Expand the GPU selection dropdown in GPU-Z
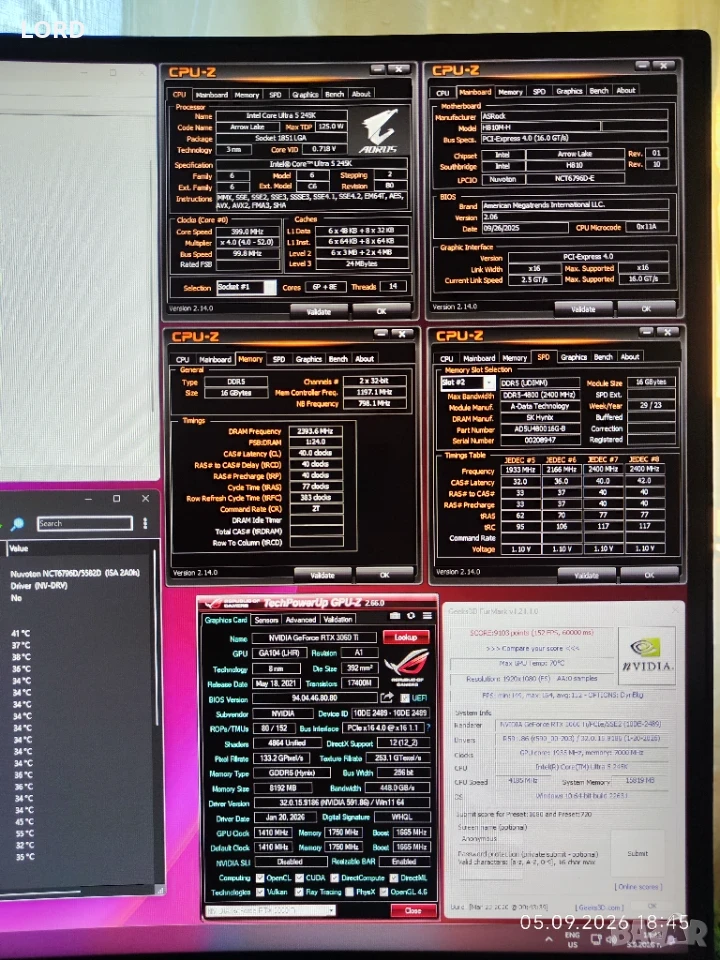This screenshot has width=720, height=960. tap(271, 910)
